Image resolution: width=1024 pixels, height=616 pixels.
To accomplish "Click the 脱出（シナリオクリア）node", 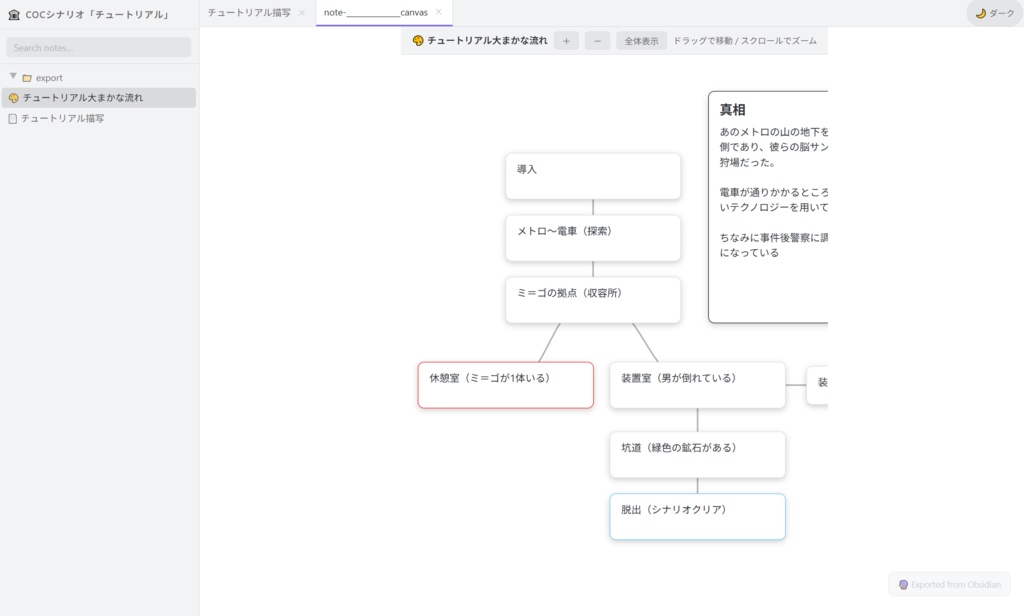I will click(x=697, y=516).
